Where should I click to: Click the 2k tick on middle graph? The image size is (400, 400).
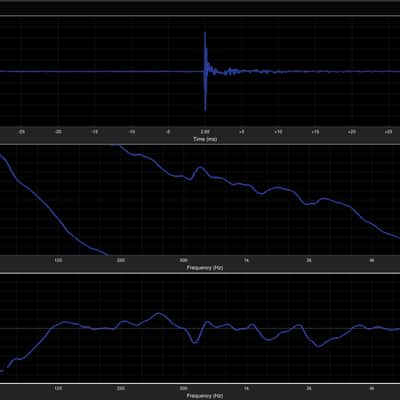pos(309,260)
